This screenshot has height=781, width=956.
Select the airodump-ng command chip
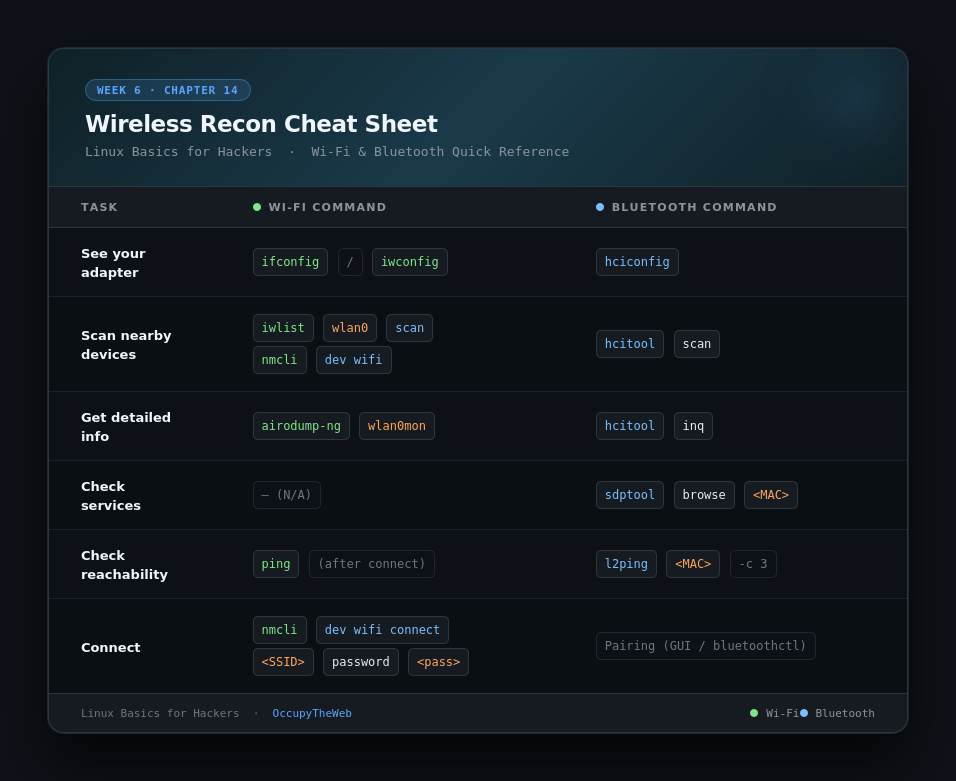tap(301, 426)
